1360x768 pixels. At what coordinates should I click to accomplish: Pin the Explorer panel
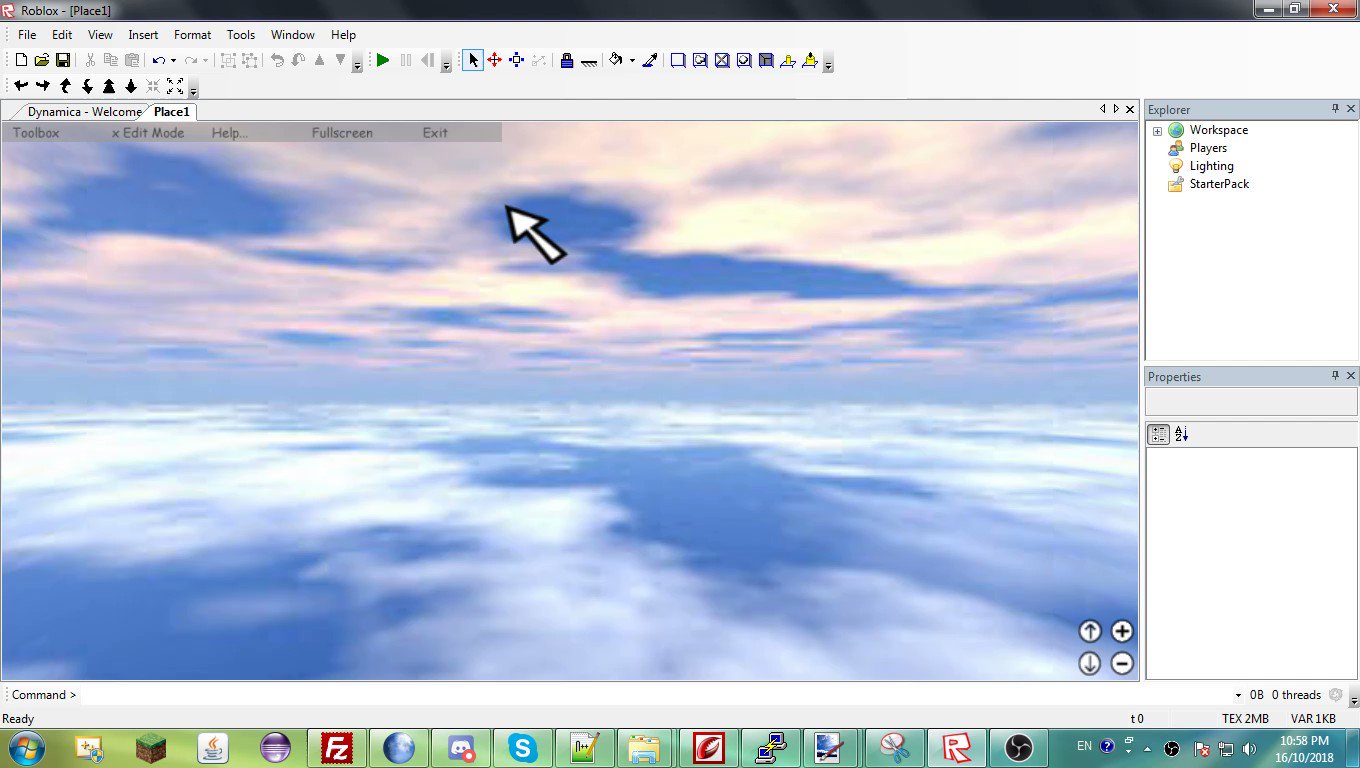click(x=1335, y=109)
